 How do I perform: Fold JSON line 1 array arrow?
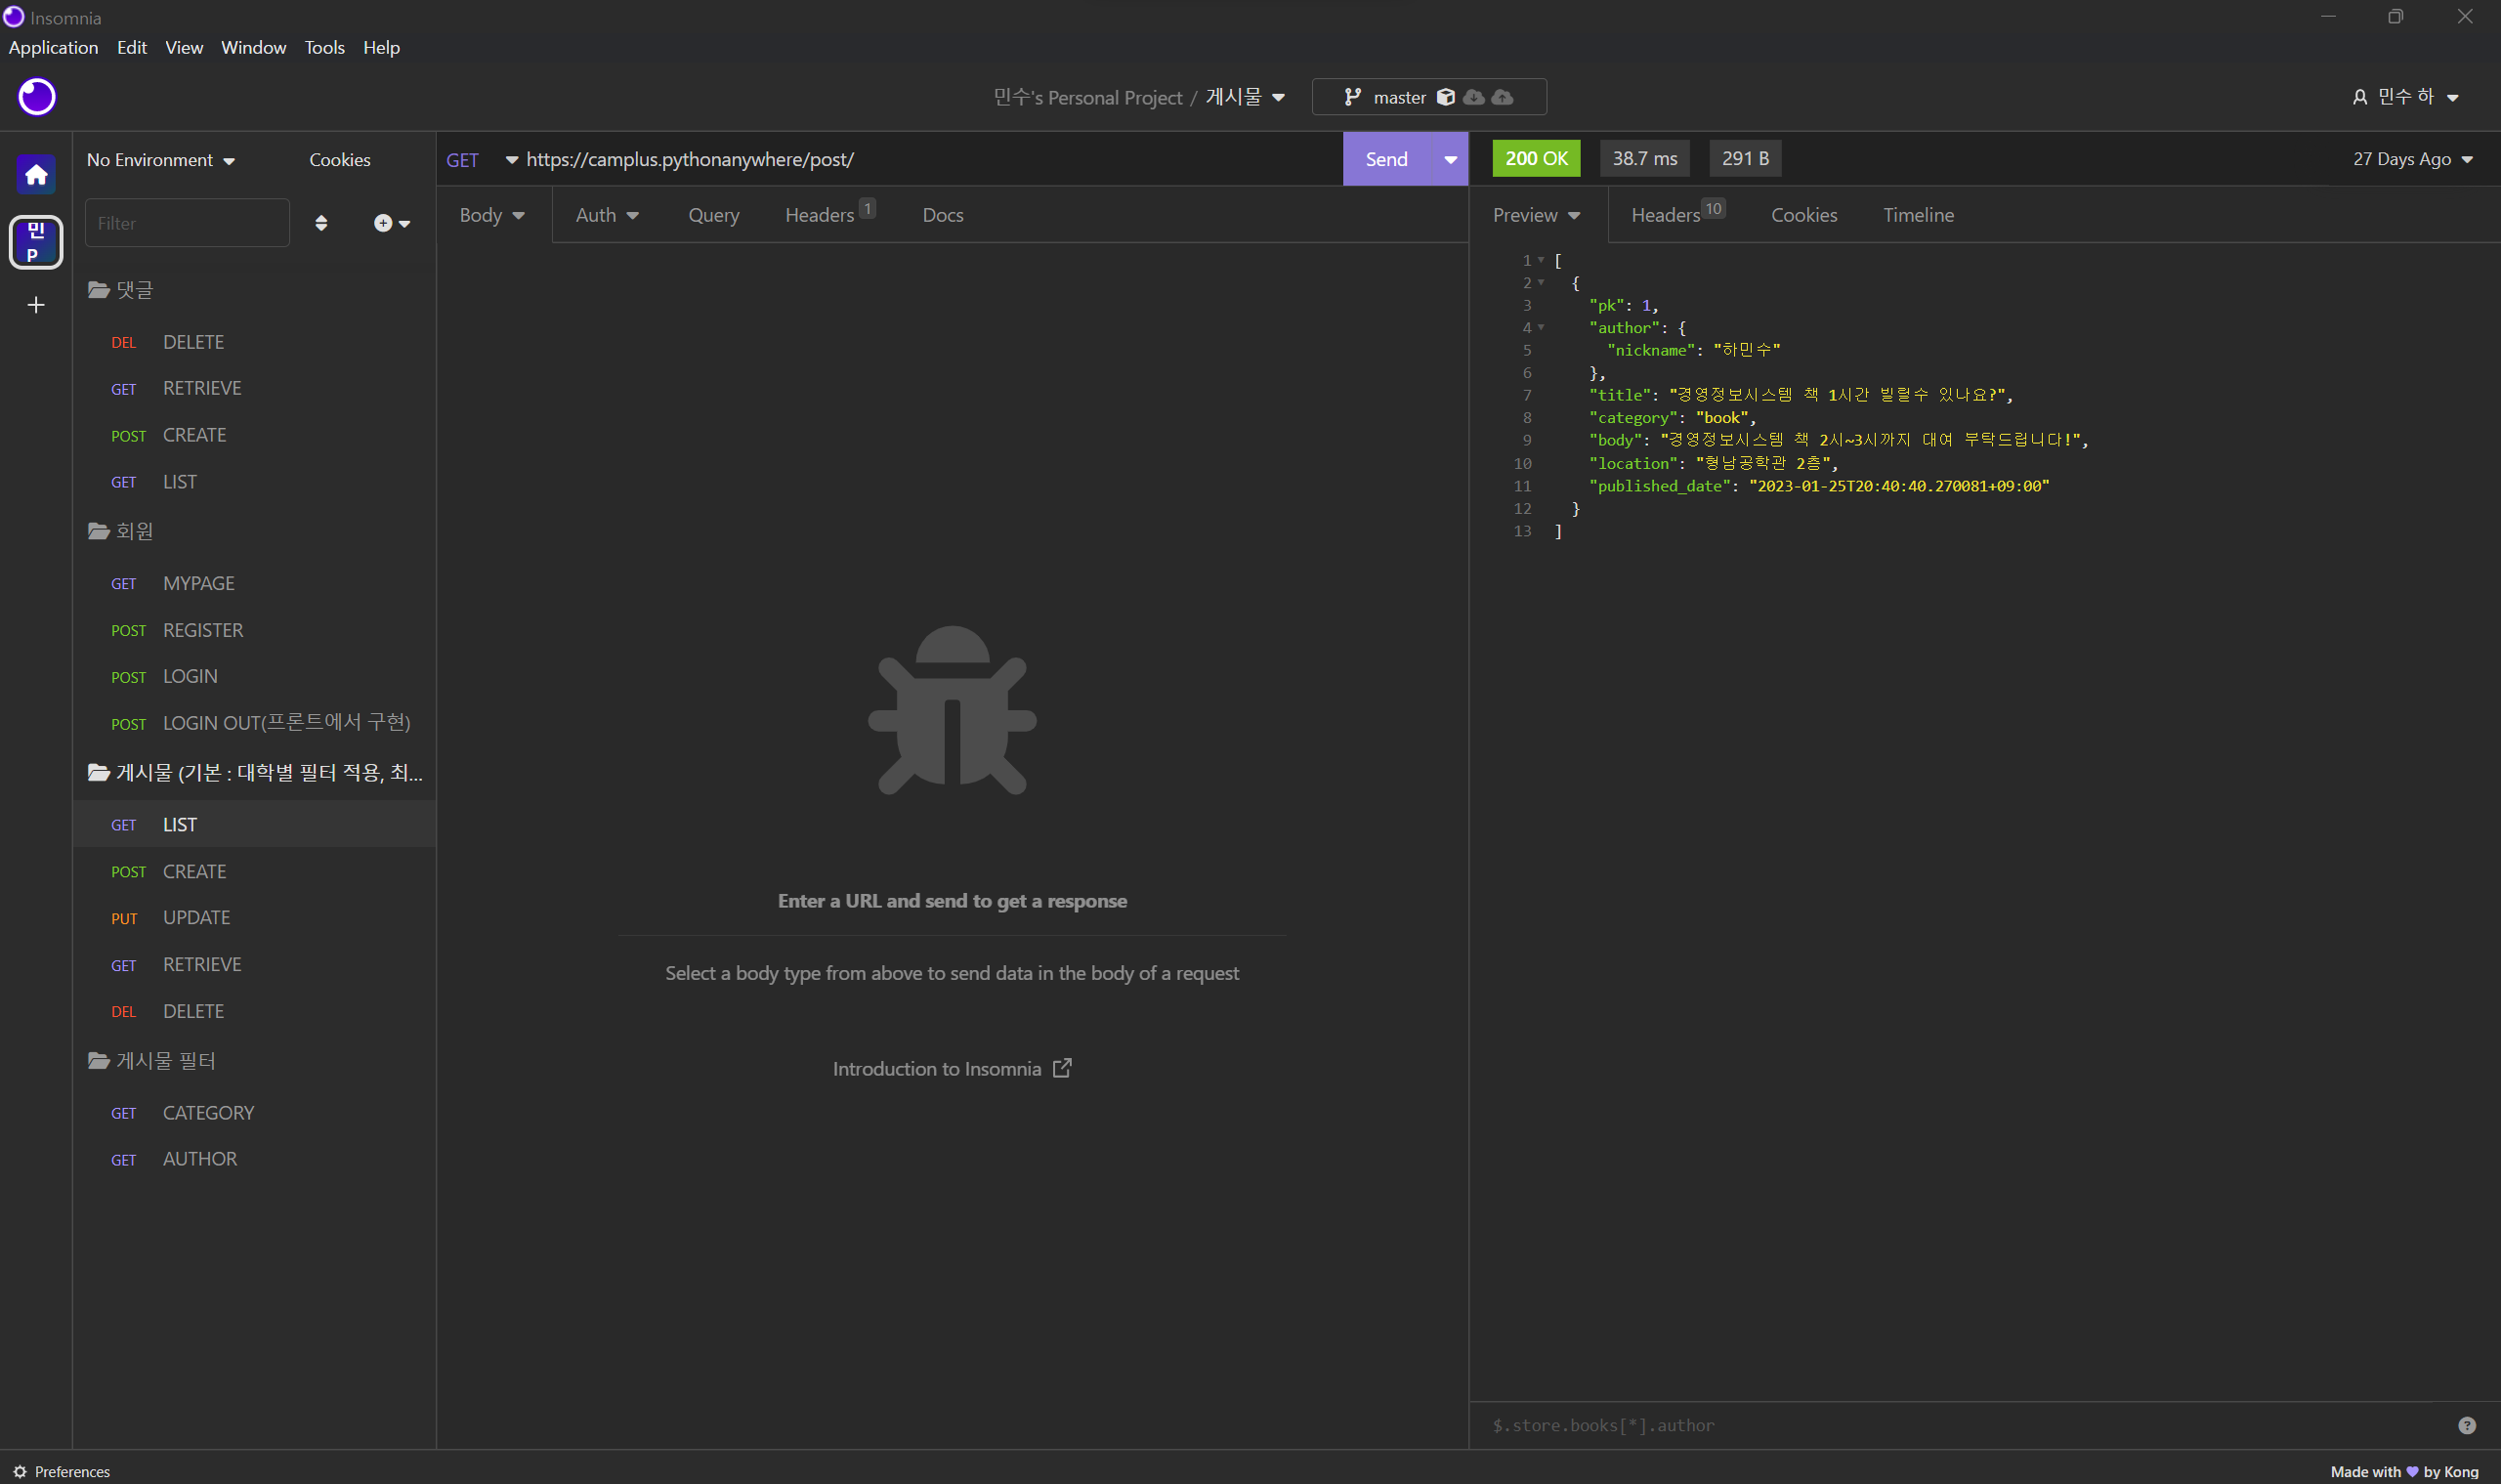[x=1540, y=260]
